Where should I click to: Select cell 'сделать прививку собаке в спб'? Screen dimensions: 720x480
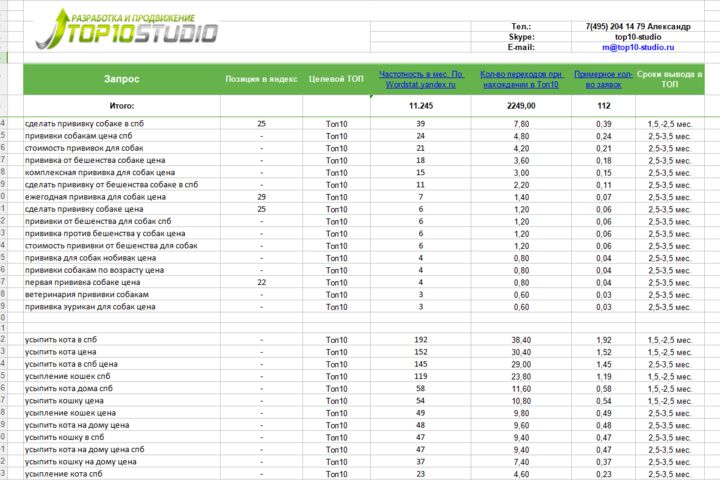tap(122, 124)
